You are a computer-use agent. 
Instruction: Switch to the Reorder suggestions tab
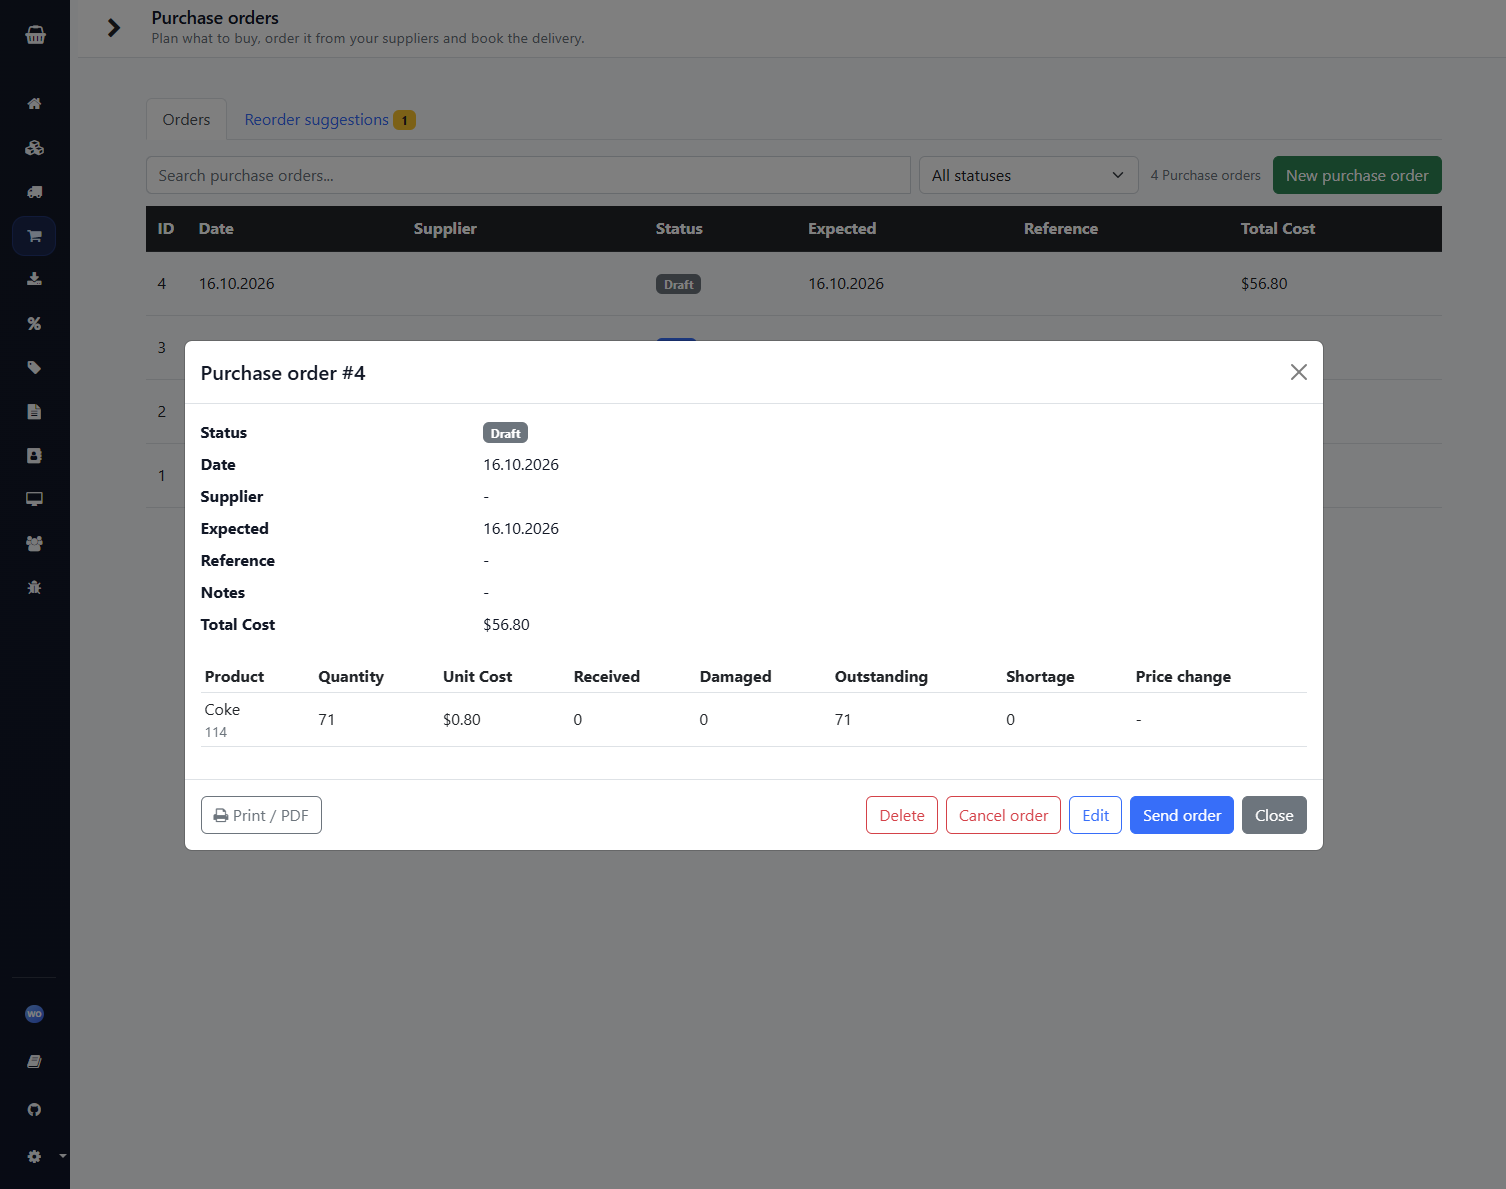[x=330, y=119]
